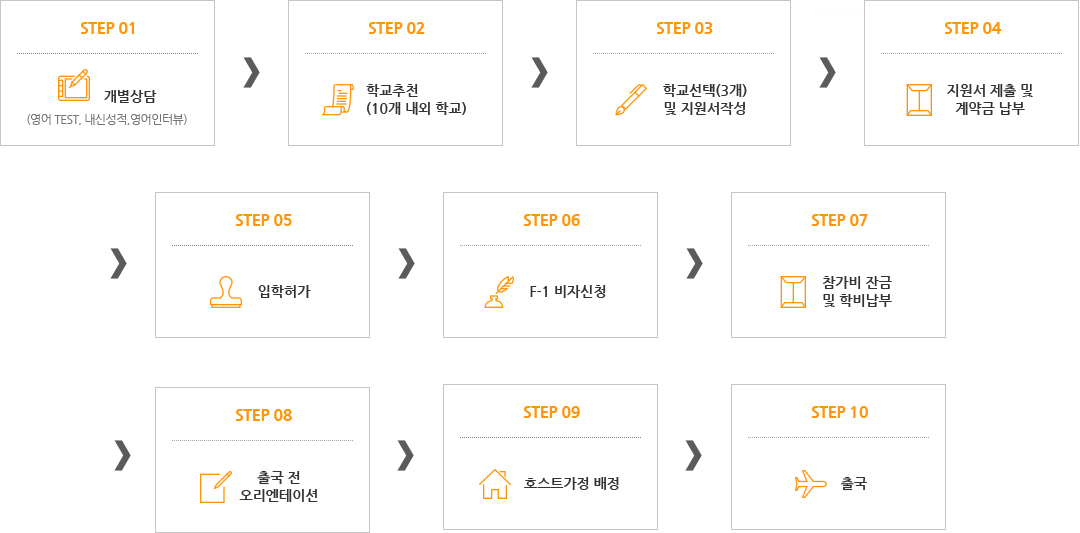This screenshot has height=533, width=1080.
Task: Click the house icon in STEP 09
Action: pos(495,483)
